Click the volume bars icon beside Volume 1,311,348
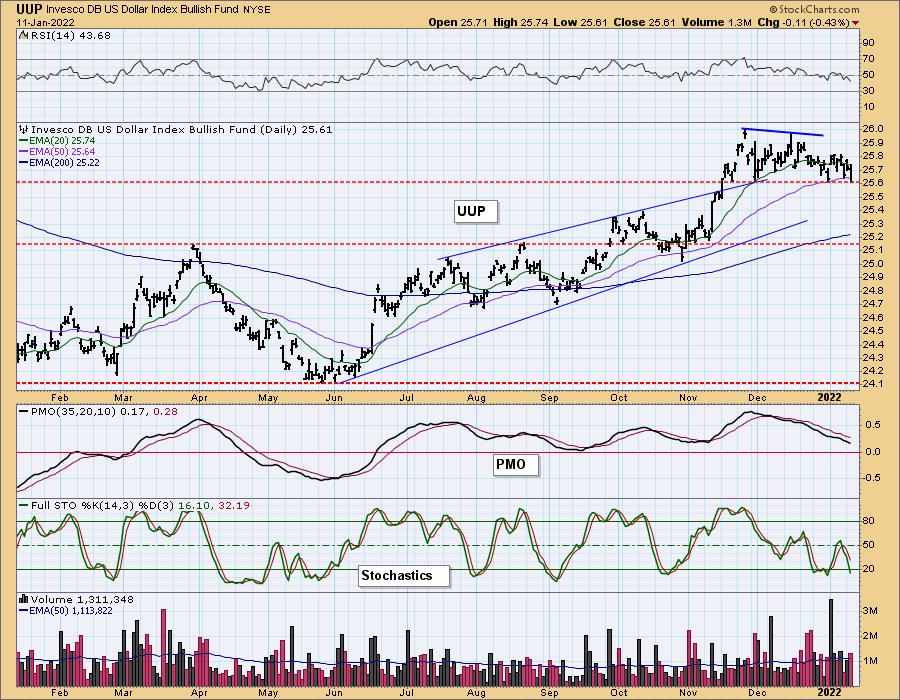 tap(24, 599)
